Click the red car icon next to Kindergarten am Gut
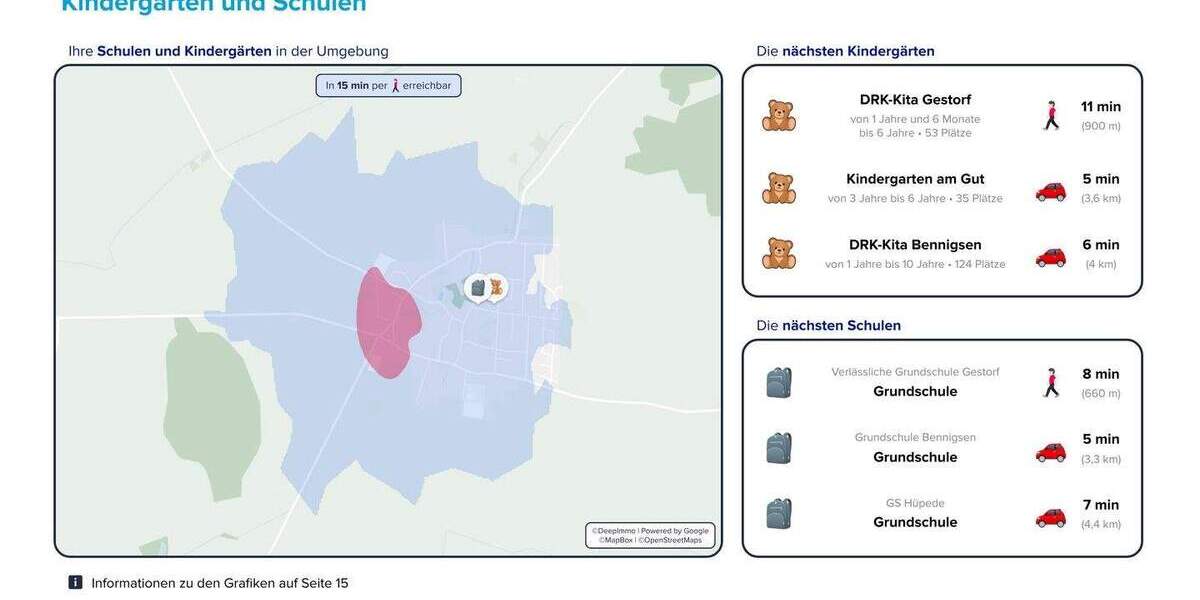This screenshot has height=600, width=1200. pos(1050,190)
